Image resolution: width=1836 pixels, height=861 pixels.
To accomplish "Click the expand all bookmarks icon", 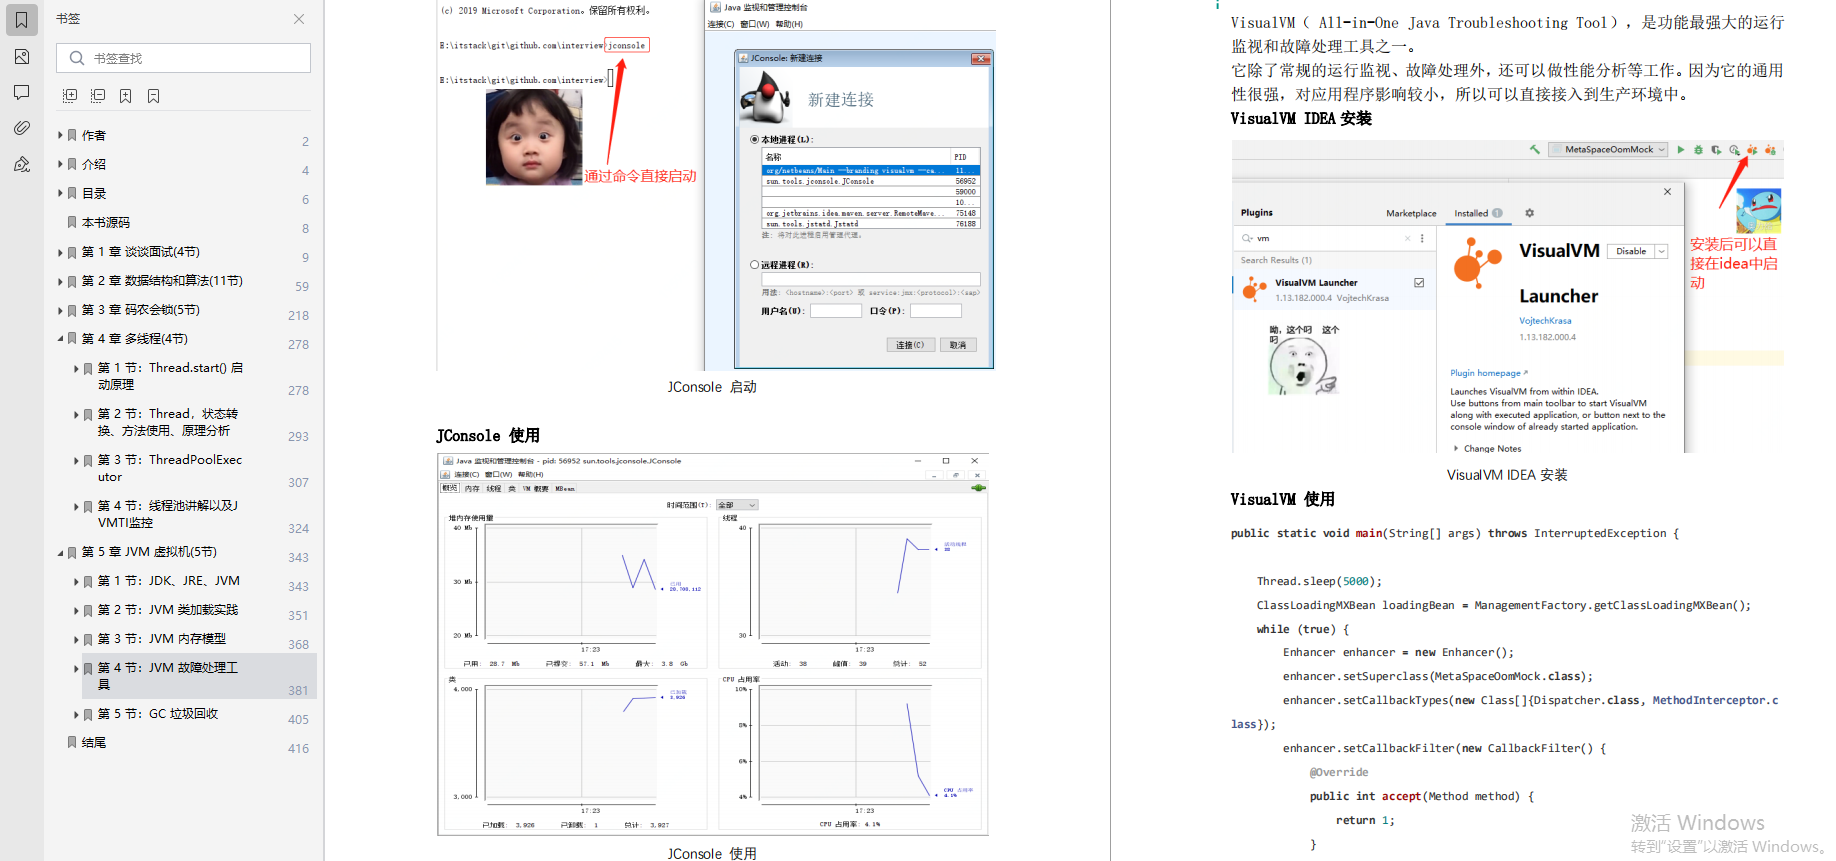I will 70,96.
